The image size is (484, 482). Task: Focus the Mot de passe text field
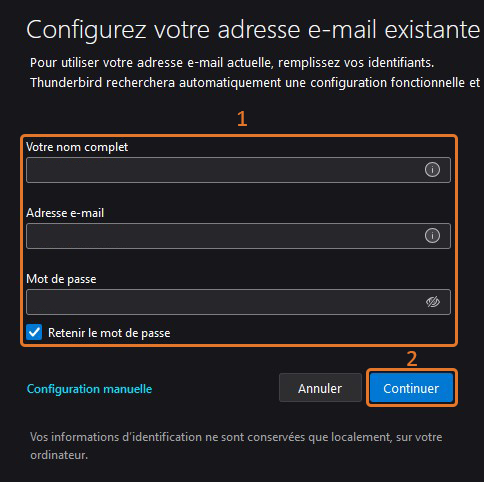pyautogui.click(x=238, y=302)
